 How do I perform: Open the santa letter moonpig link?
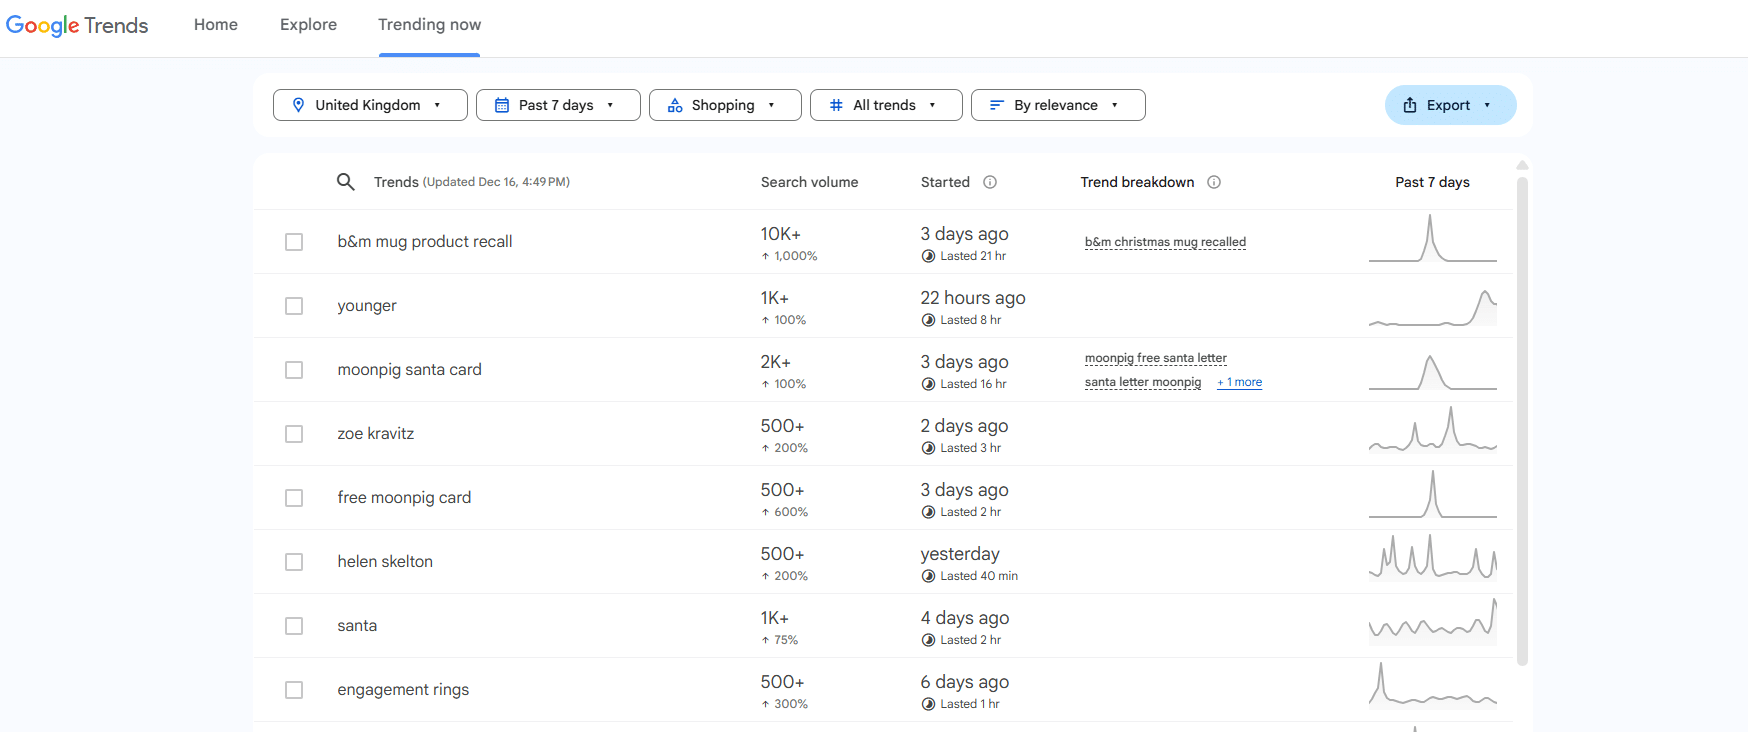[x=1143, y=382]
